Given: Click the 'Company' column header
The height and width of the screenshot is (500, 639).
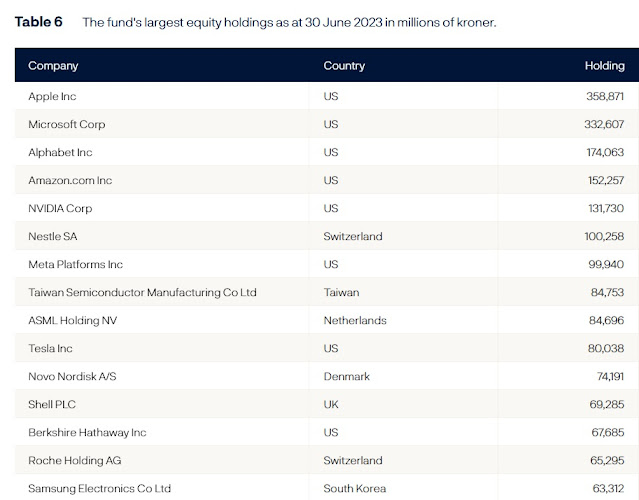Looking at the screenshot, I should 53,66.
